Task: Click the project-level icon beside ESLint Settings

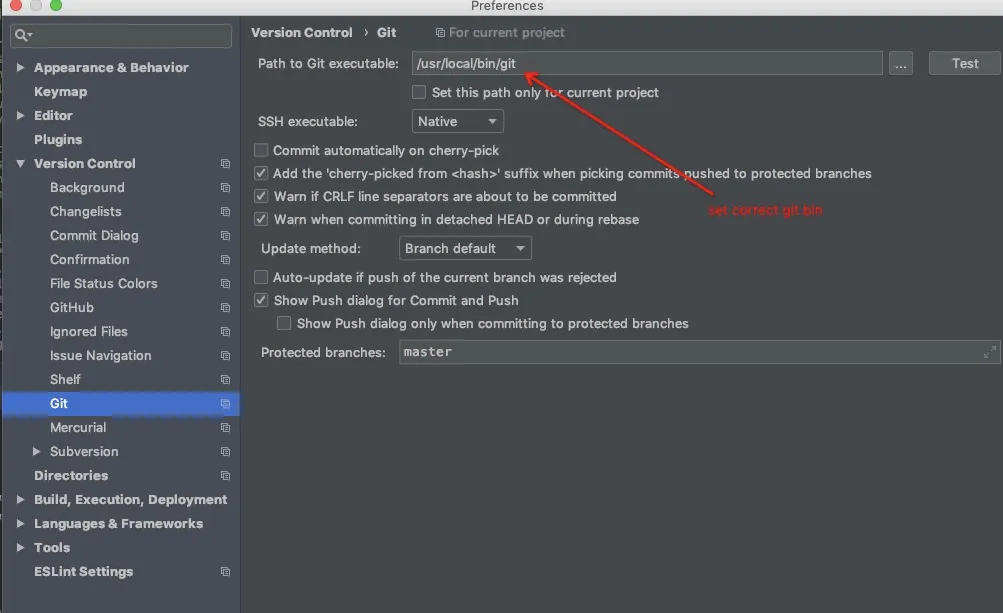Action: (225, 571)
